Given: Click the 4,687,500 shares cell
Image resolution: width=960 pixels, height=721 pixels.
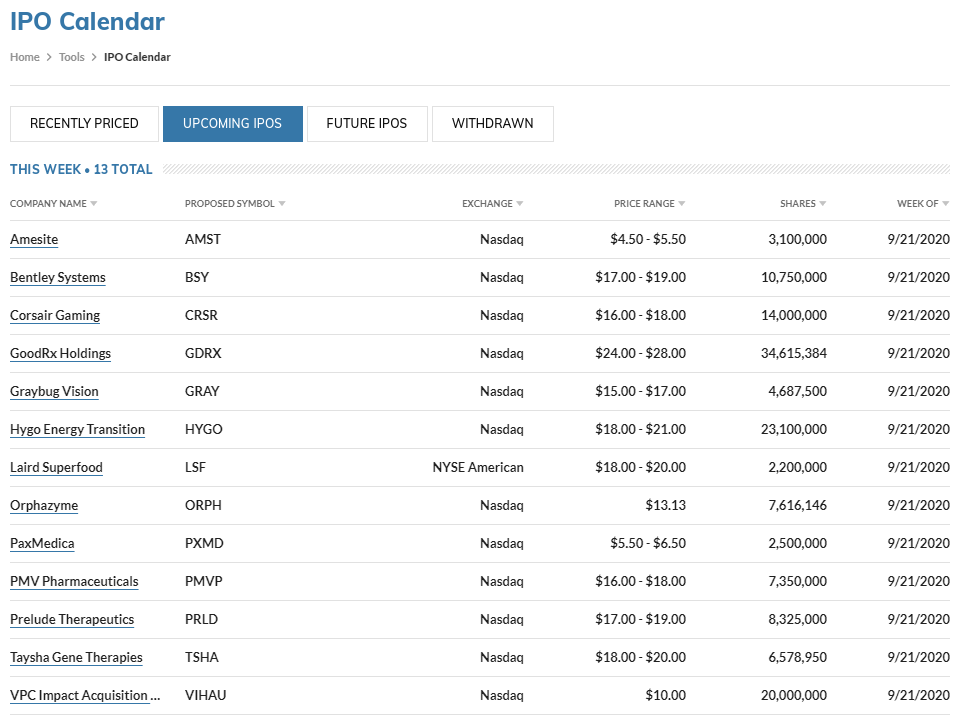Looking at the screenshot, I should point(798,391).
